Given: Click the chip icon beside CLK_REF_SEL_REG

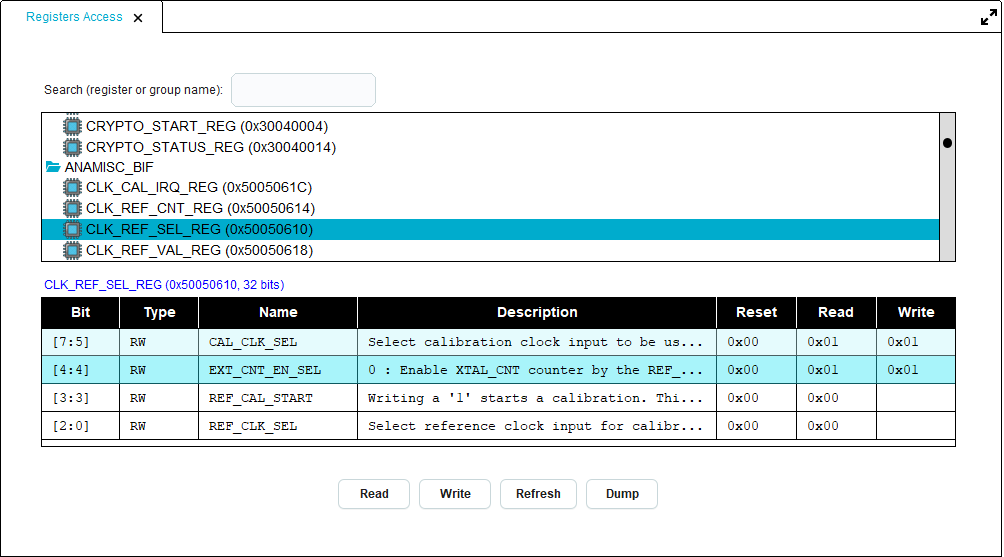Looking at the screenshot, I should point(72,229).
